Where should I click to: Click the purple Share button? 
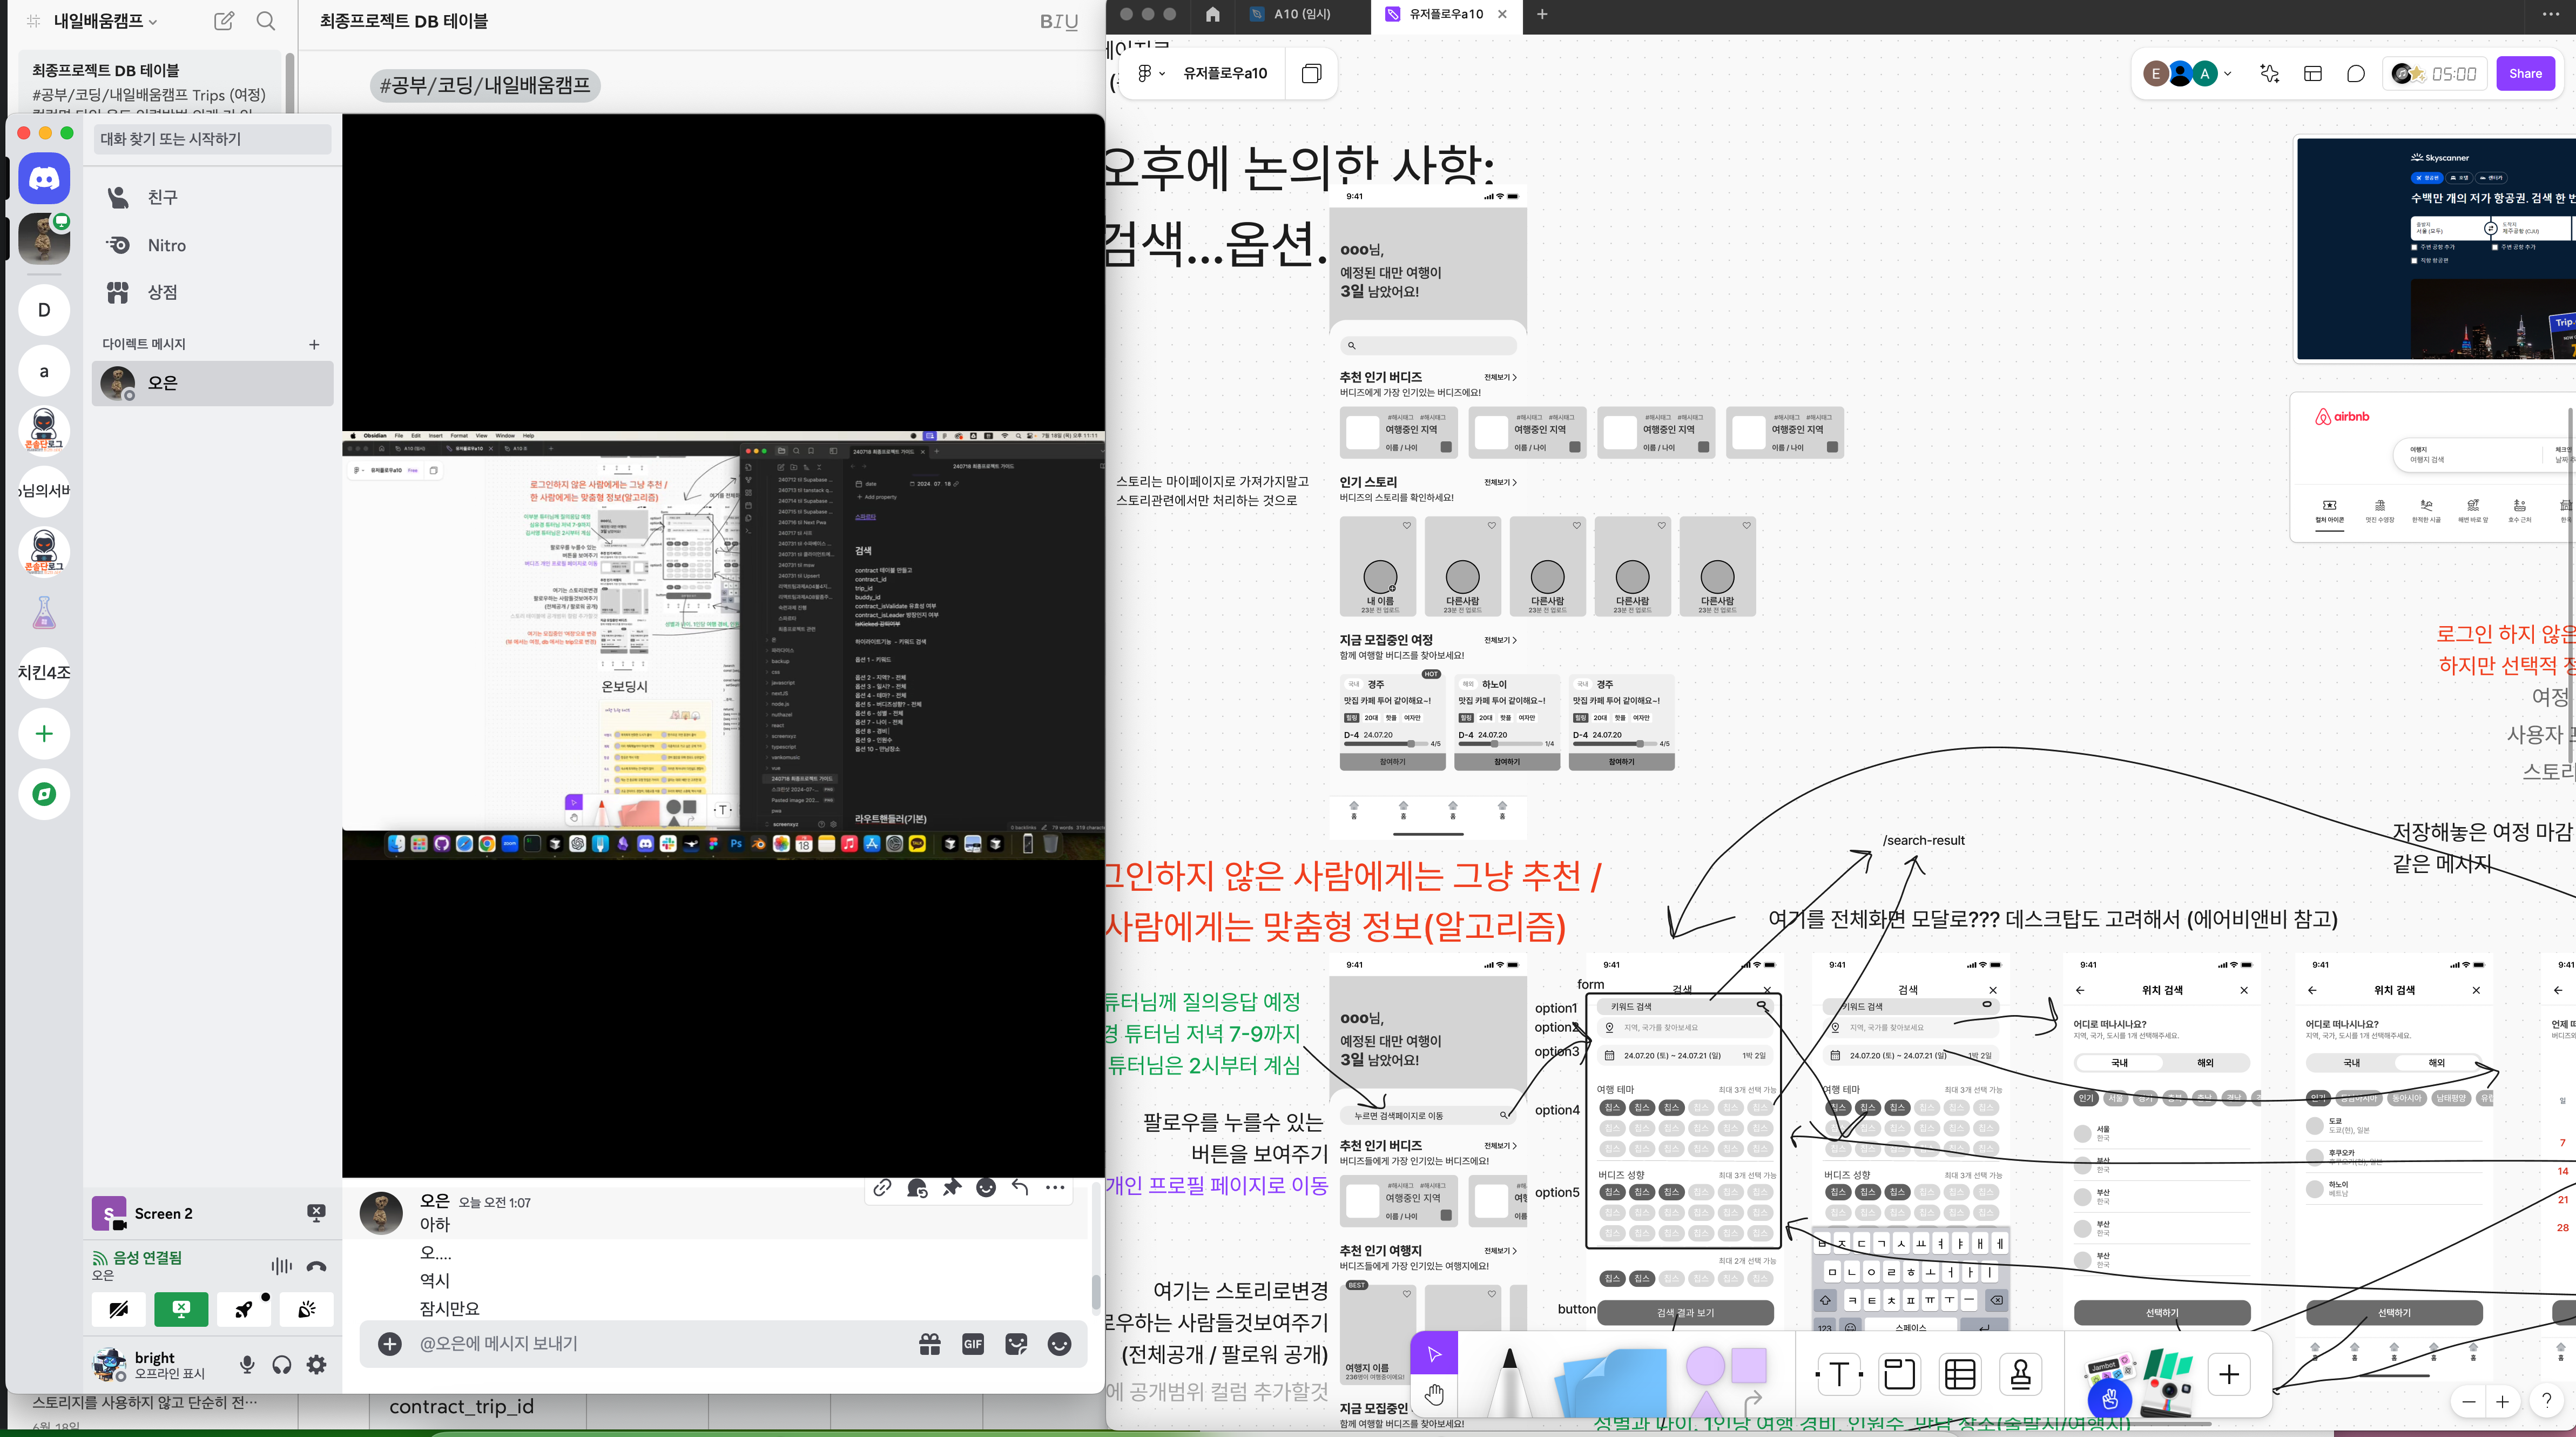(x=2524, y=73)
